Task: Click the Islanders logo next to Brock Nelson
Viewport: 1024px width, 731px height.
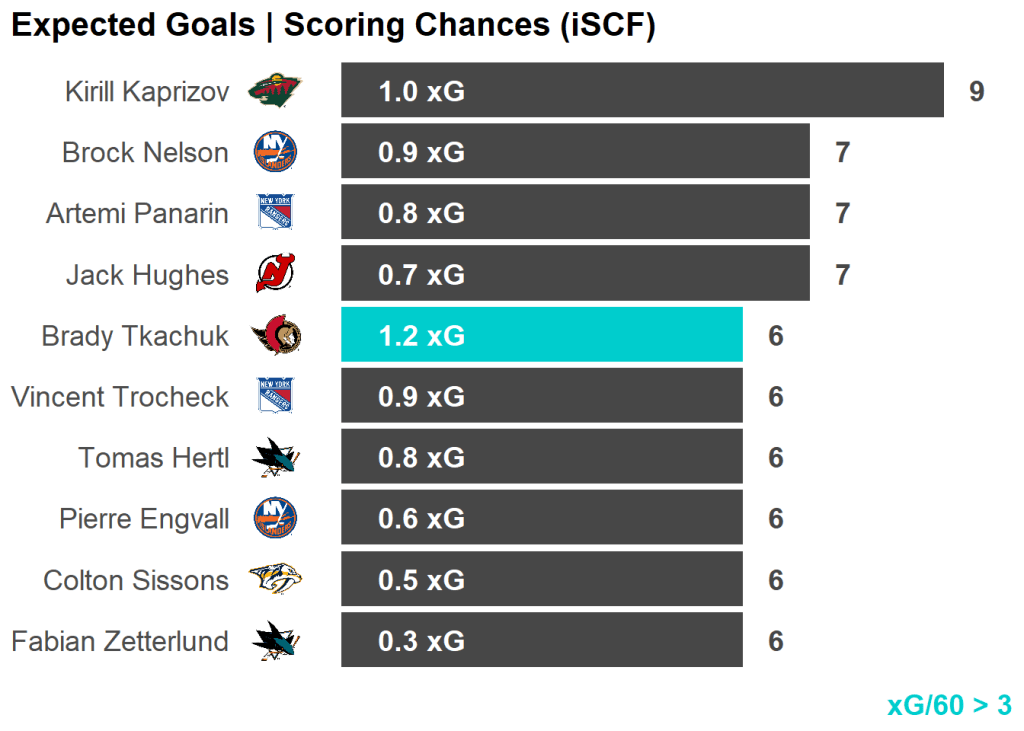Action: (275, 152)
